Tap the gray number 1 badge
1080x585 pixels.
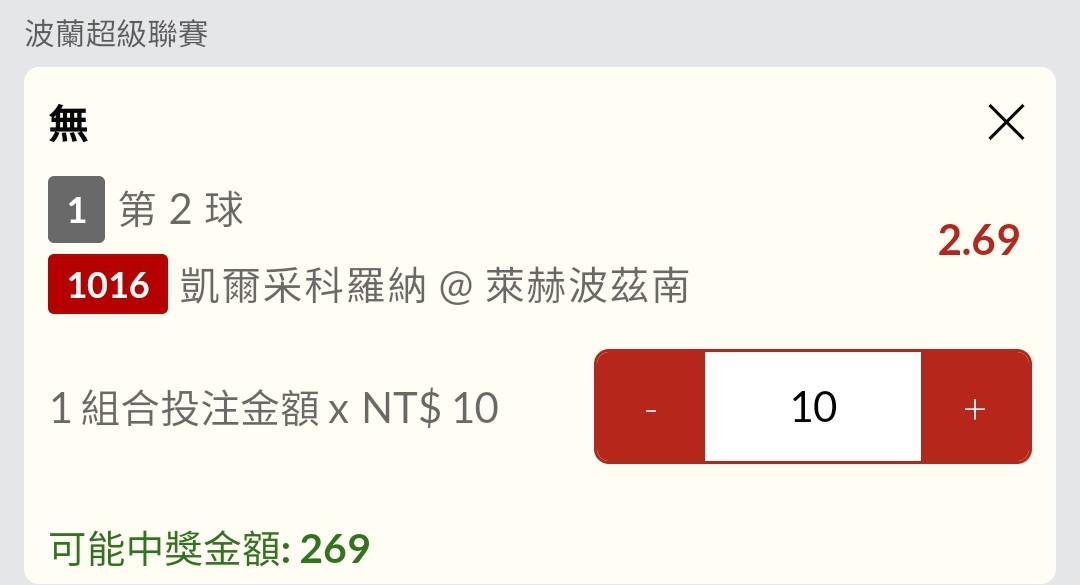[x=76, y=211]
